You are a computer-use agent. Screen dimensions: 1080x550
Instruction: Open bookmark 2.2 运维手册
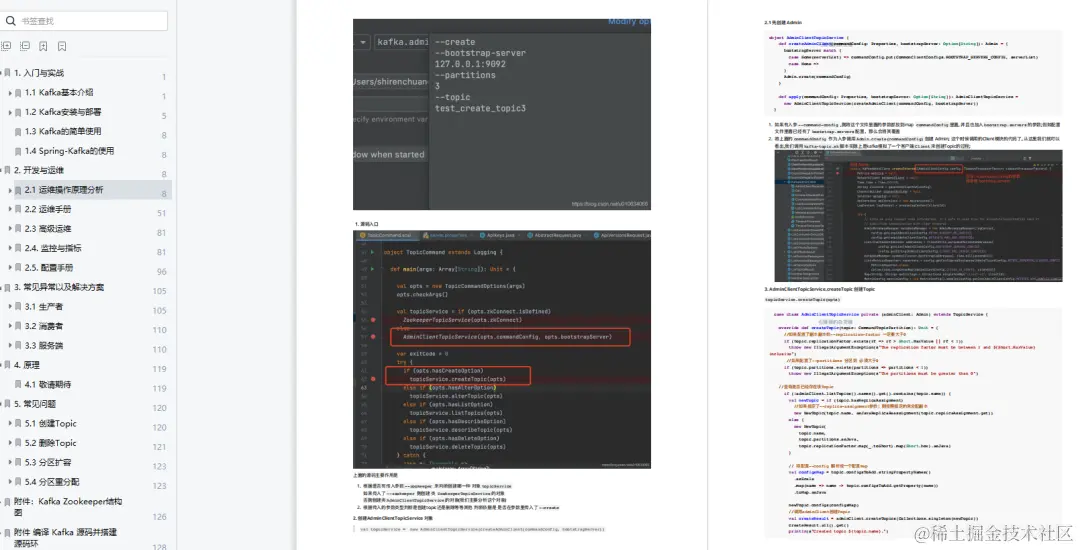point(48,209)
